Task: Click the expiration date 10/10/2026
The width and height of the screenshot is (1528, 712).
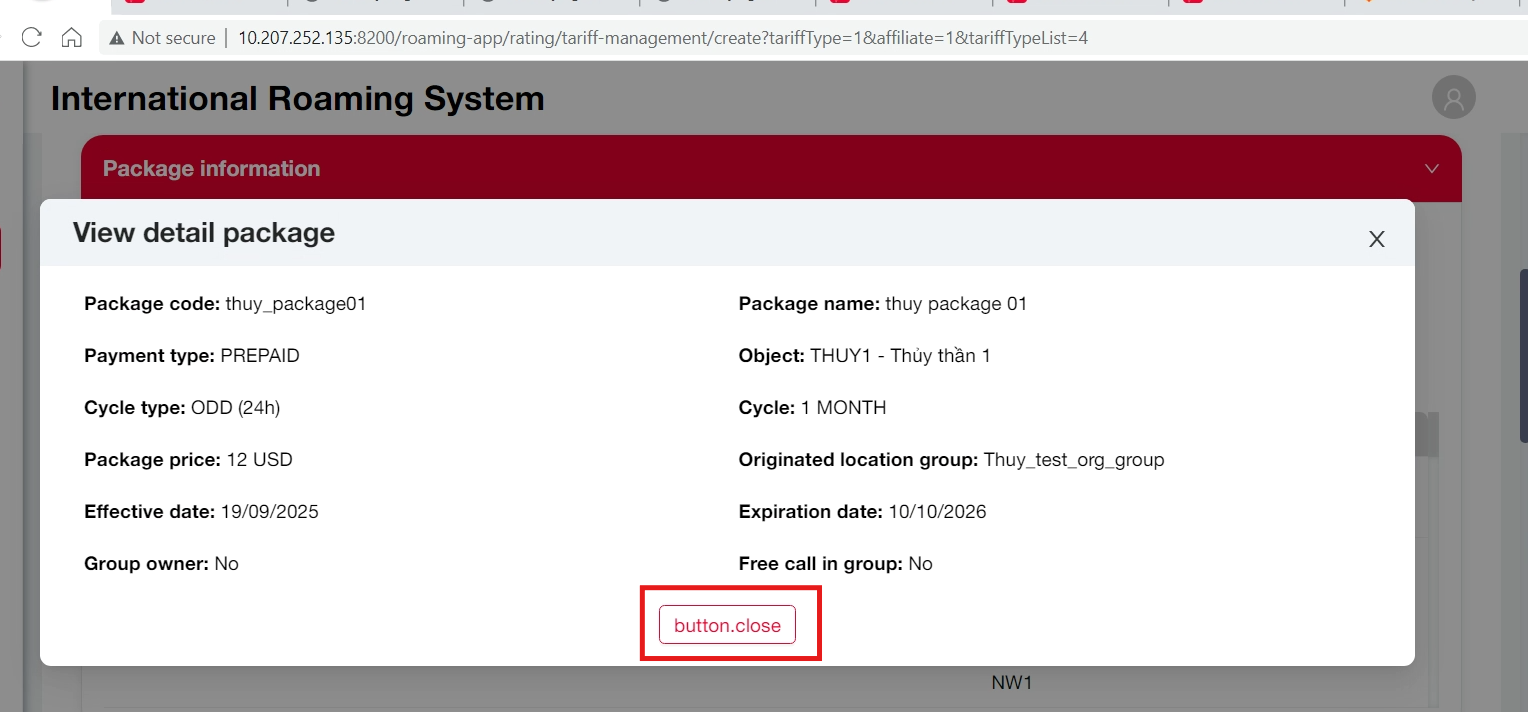Action: (936, 512)
